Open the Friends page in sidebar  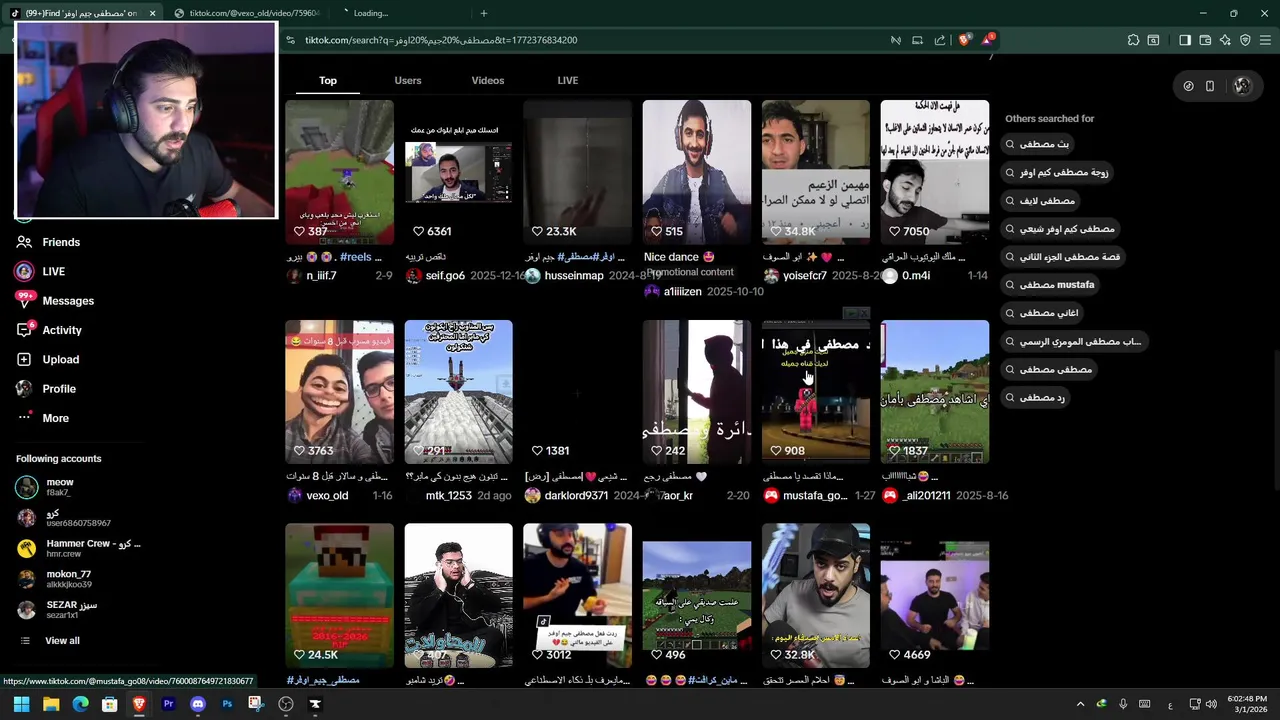(48, 242)
